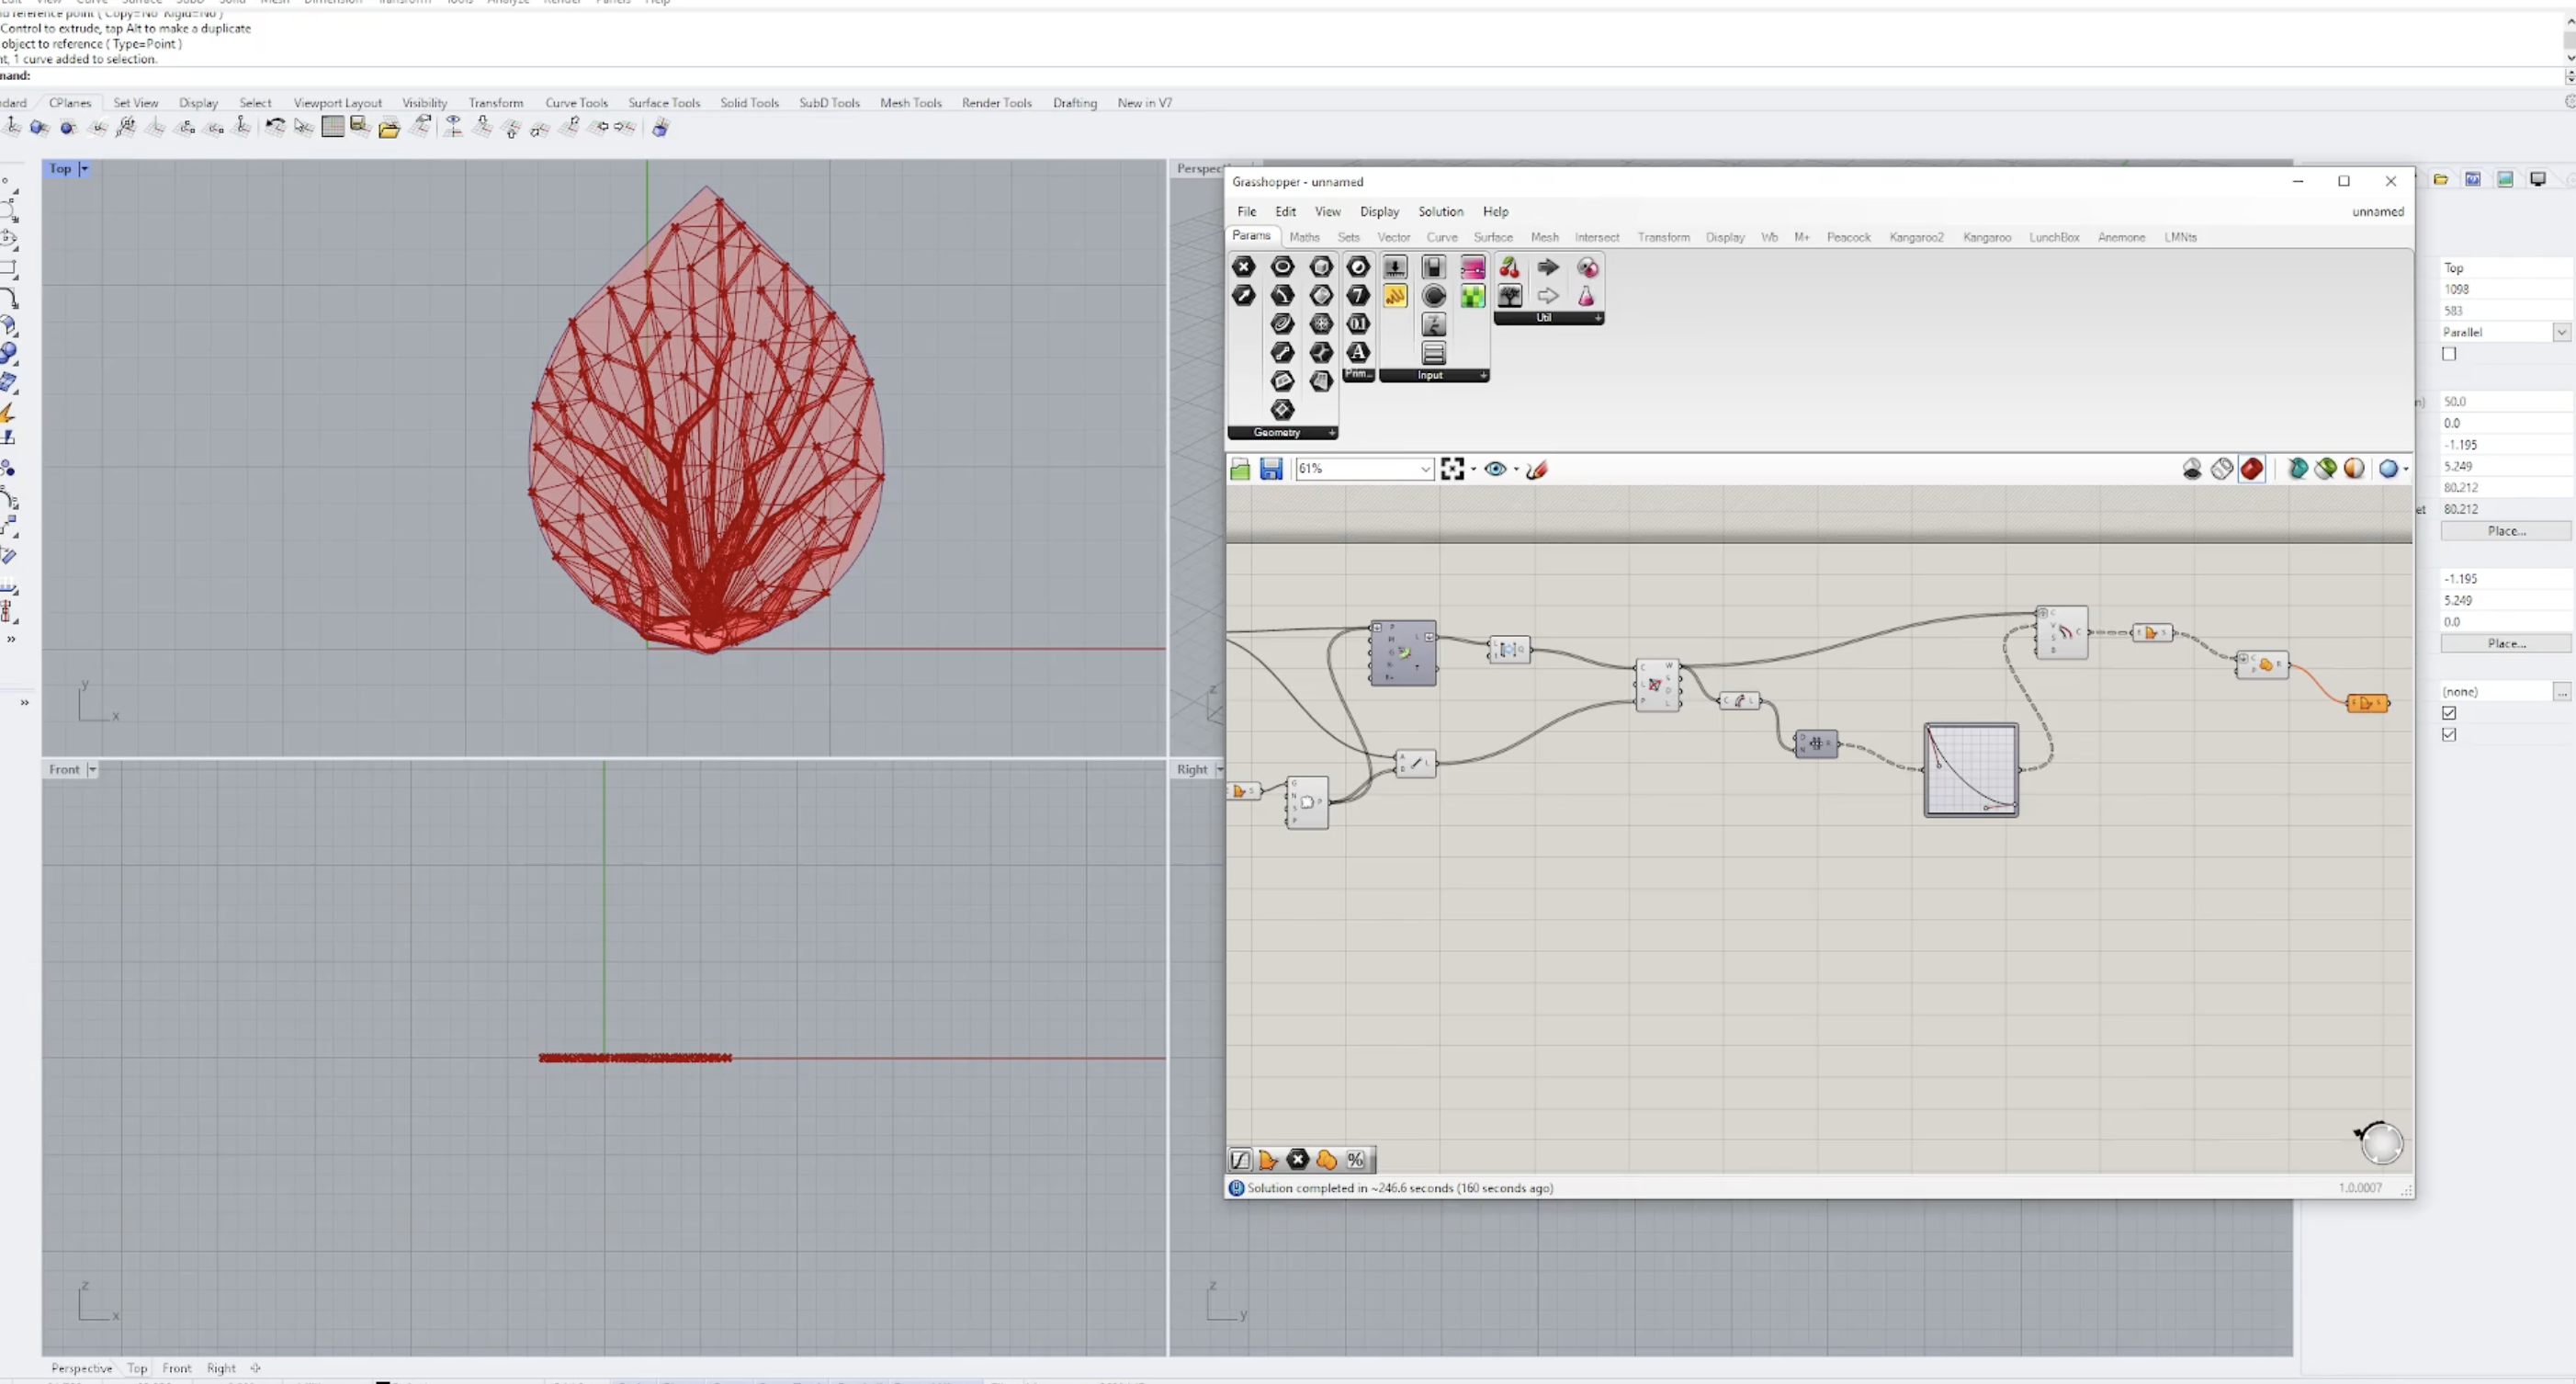Click the blue save document icon in Grasshopper
2576x1384 pixels.
1270,469
